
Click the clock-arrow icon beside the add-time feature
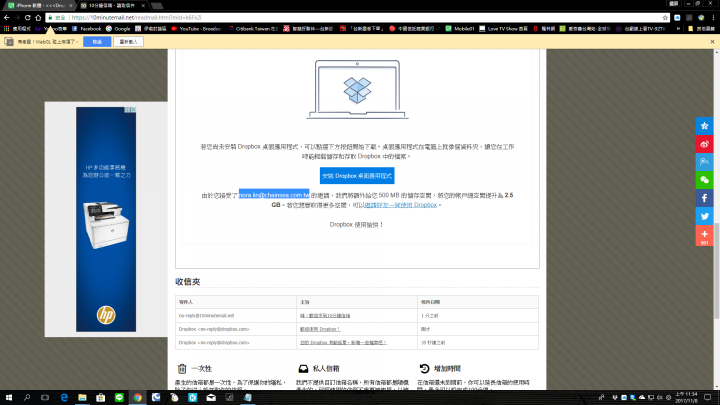point(424,368)
